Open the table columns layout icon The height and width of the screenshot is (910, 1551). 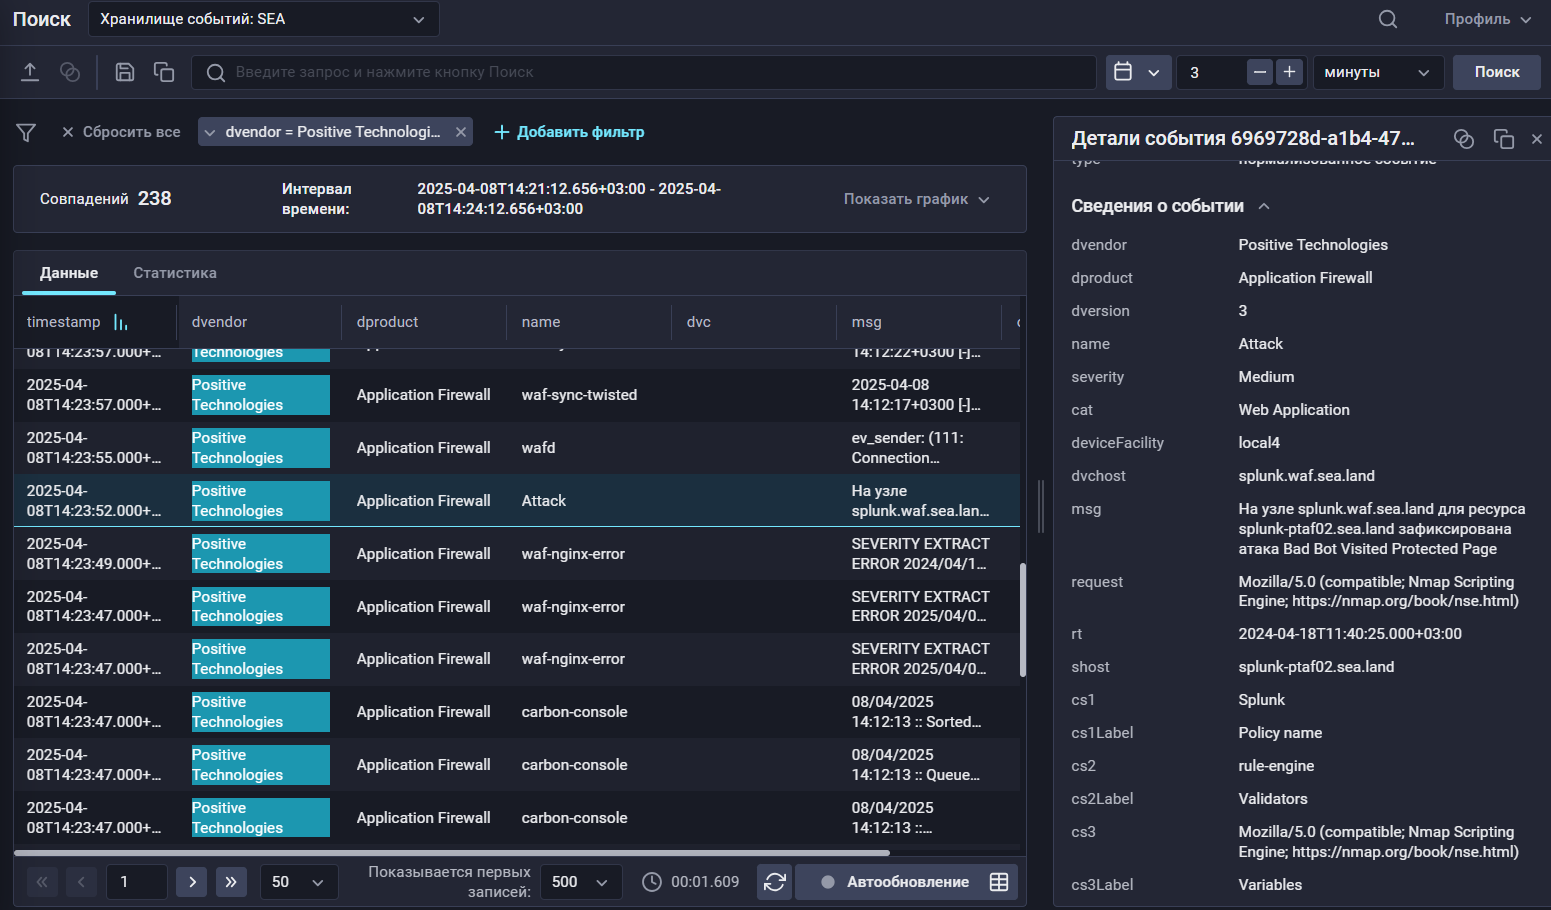[998, 882]
